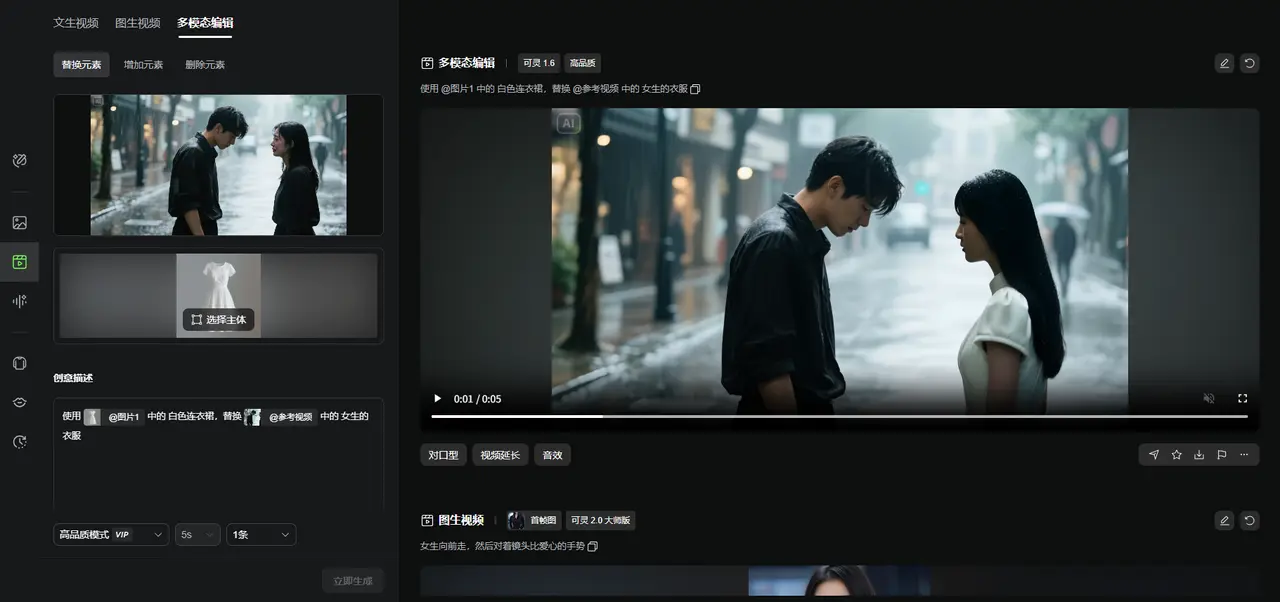The height and width of the screenshot is (602, 1280).
Task: Report the video using flag icon
Action: tap(1221, 455)
